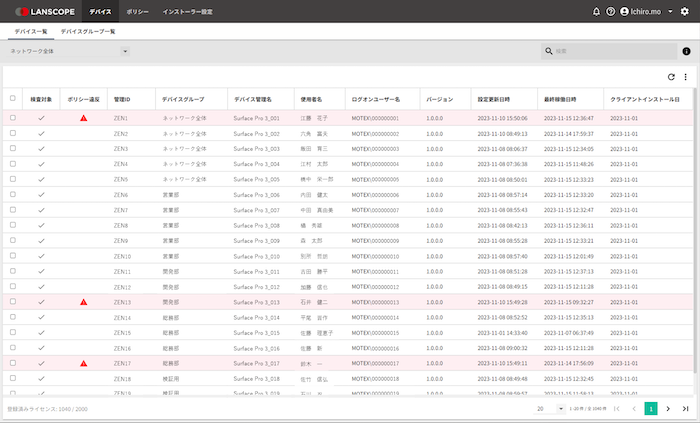Click the 2023-11-10 15:50:06 update time
This screenshot has height=423, width=700.
[502, 118]
